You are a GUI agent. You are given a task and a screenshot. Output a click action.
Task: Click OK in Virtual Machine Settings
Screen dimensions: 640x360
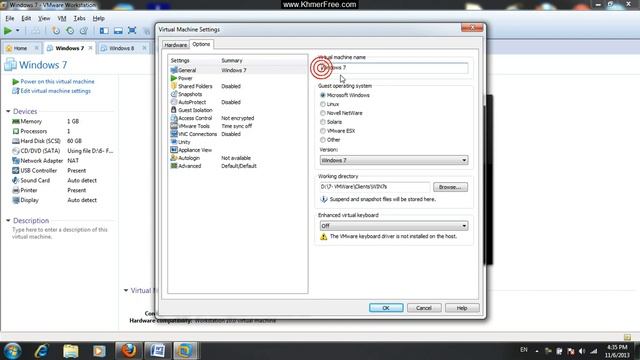pyautogui.click(x=386, y=308)
